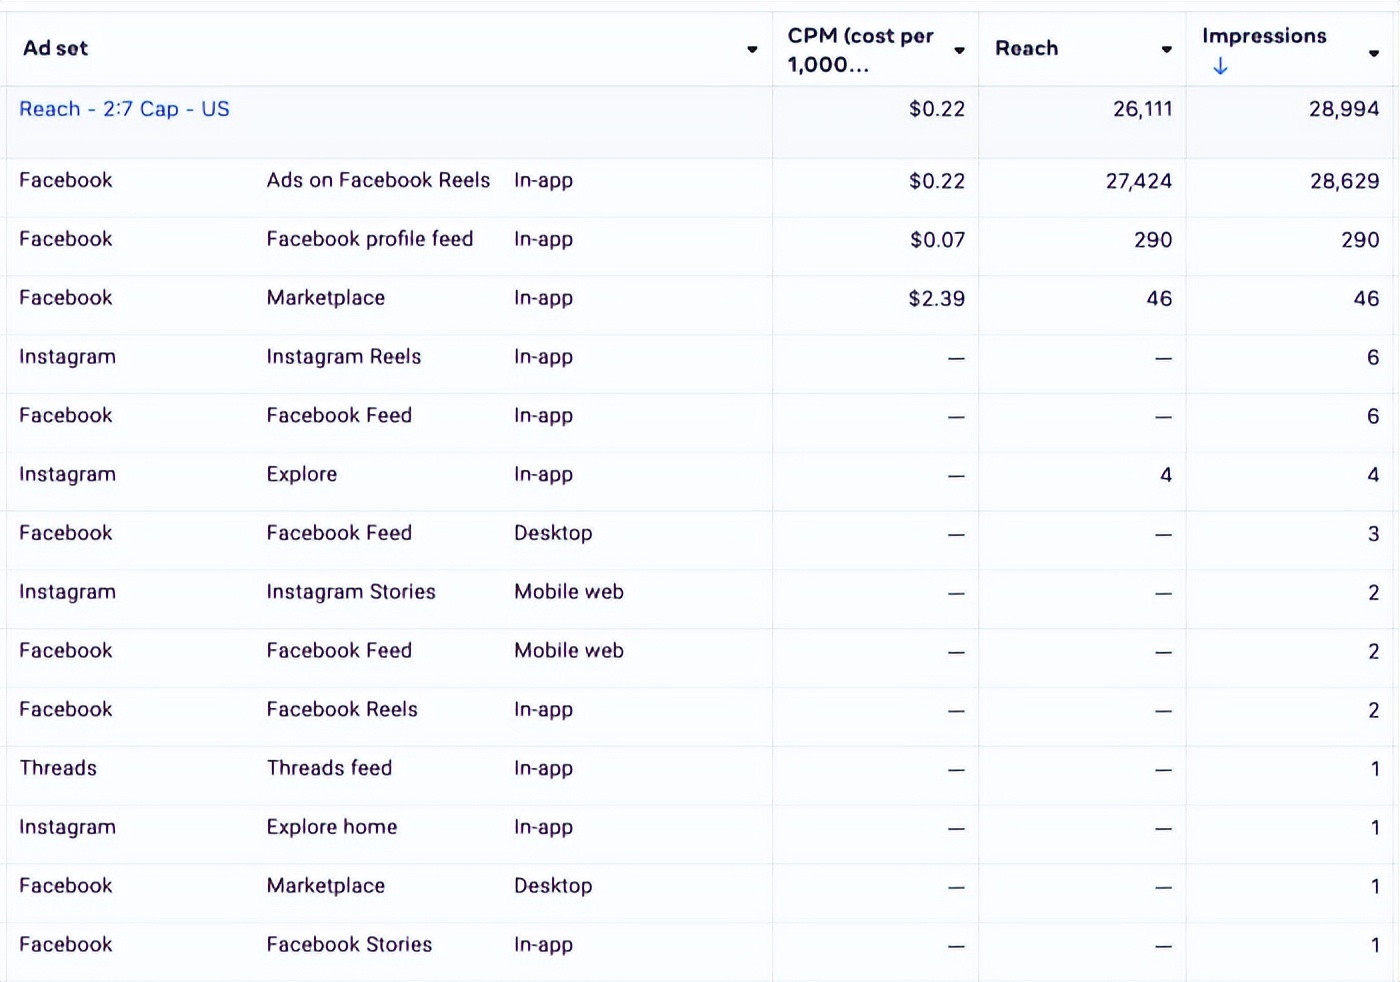Click the Threads feed placement row
Screen dimensions: 1400x982
point(329,768)
